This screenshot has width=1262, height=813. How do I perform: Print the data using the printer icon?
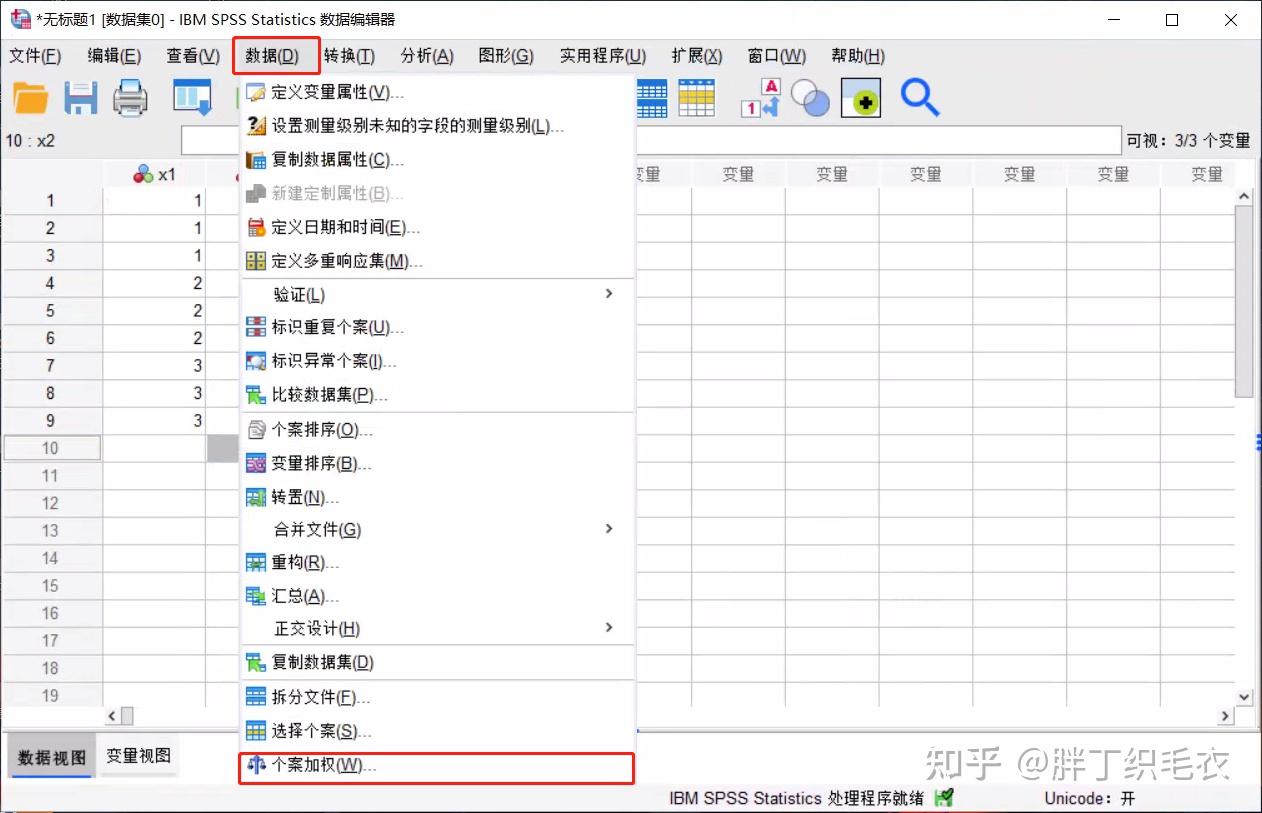click(130, 98)
